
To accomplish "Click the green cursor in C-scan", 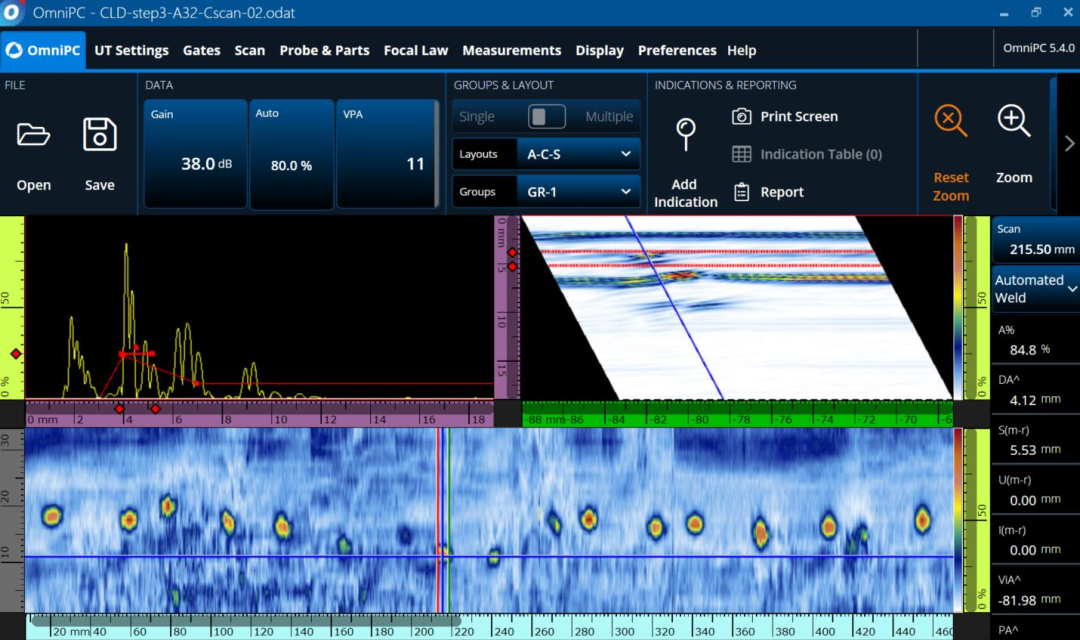I will 448,519.
